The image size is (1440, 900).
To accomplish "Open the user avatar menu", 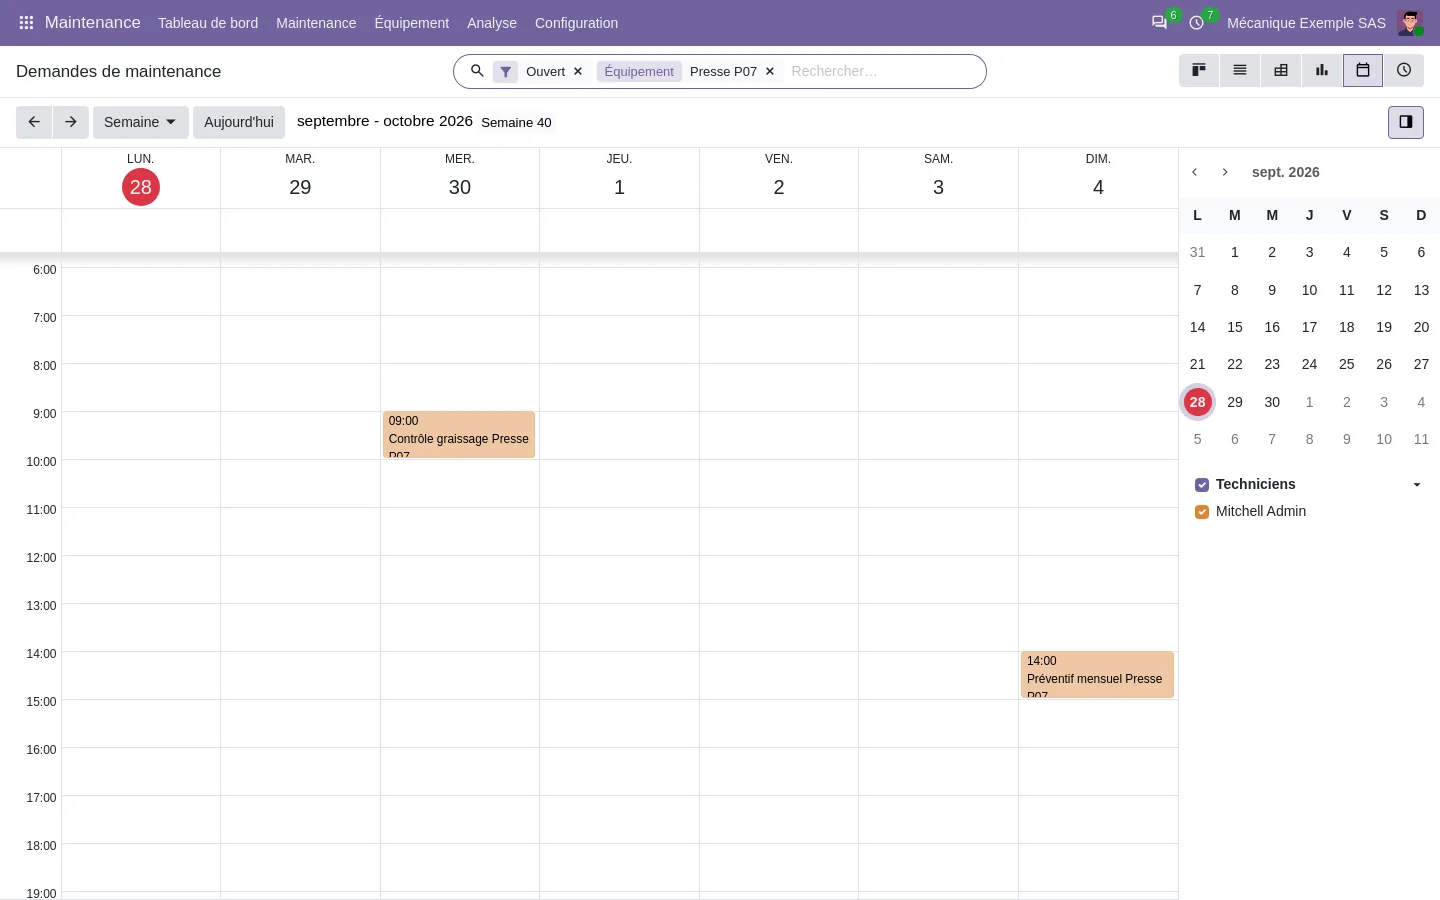I will coord(1410,23).
